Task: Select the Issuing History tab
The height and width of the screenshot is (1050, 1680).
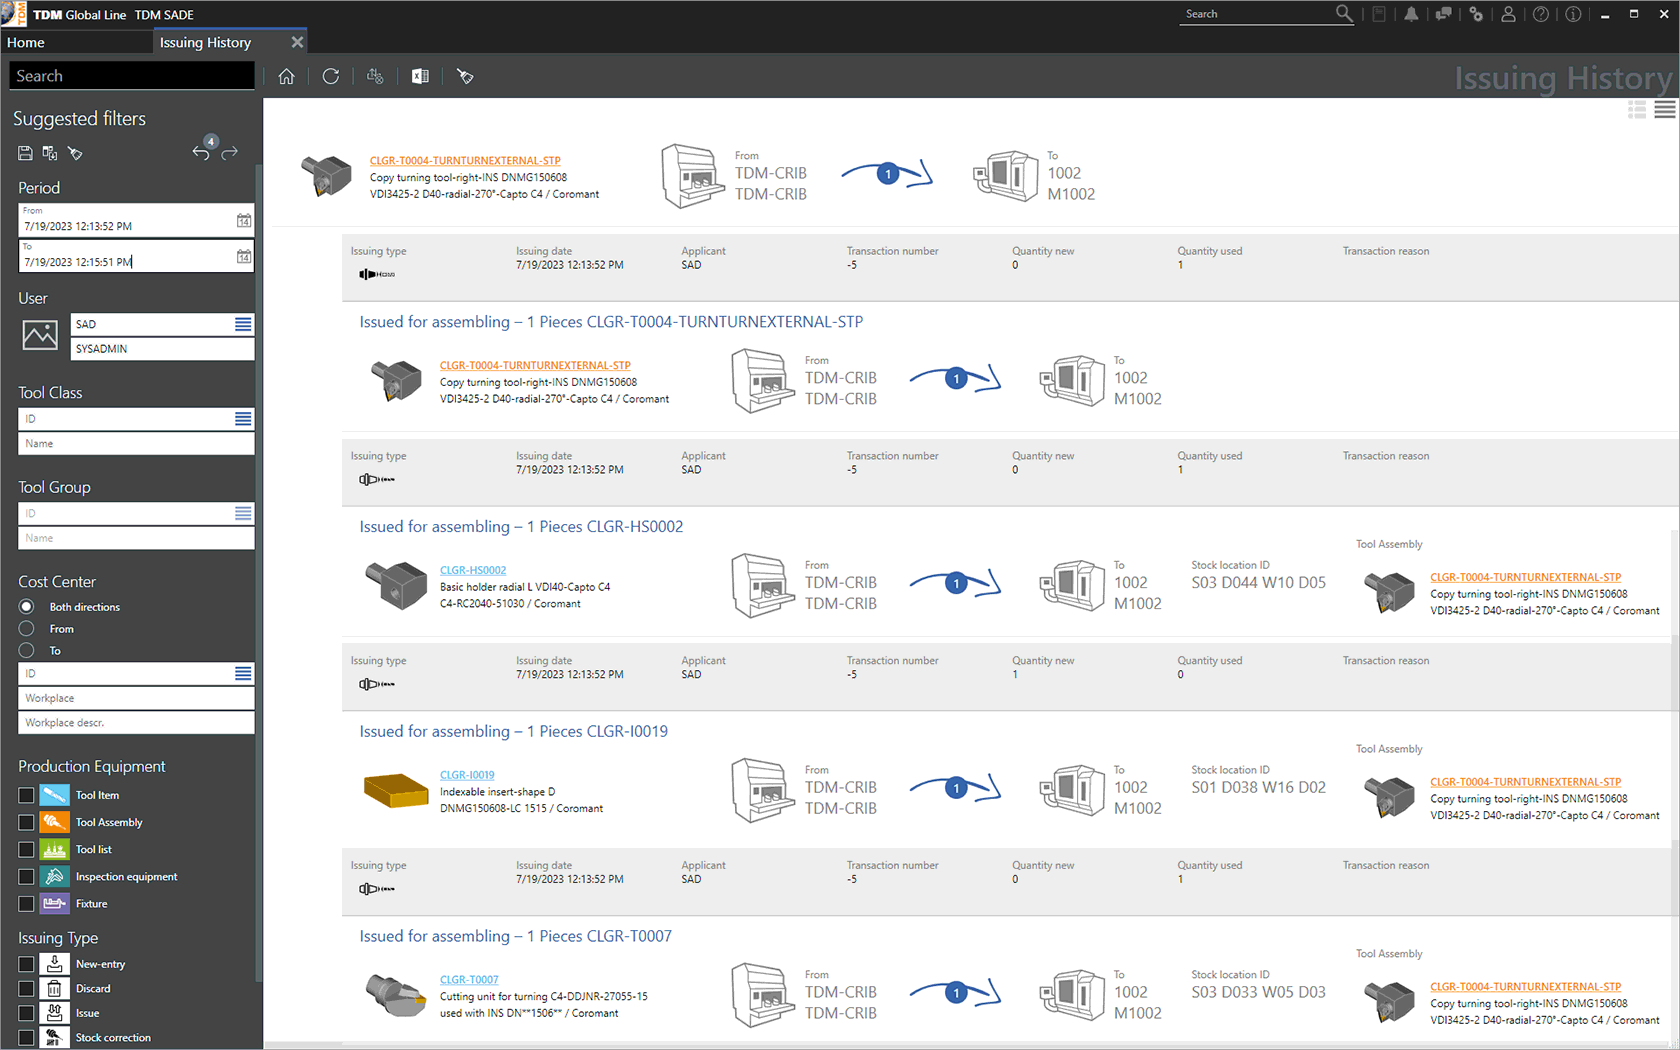Action: tap(205, 42)
